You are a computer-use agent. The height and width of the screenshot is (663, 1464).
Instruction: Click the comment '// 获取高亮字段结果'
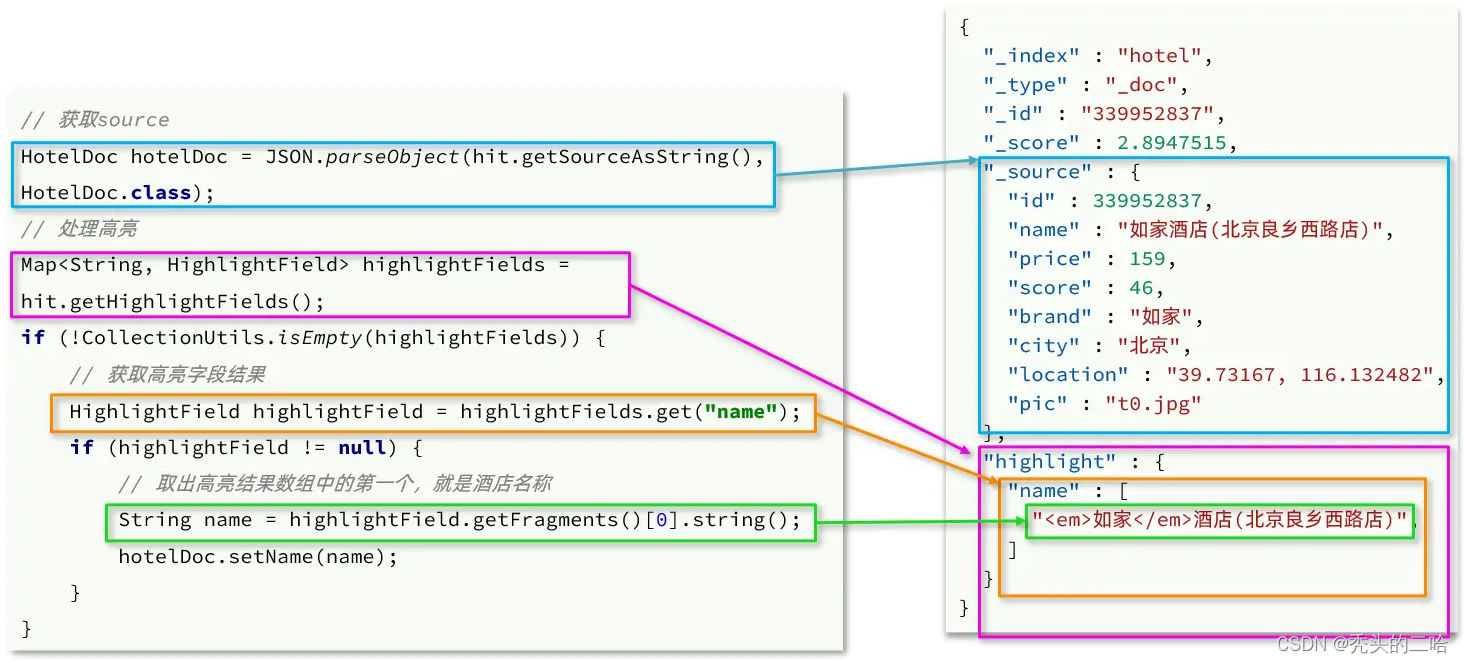(x=168, y=375)
